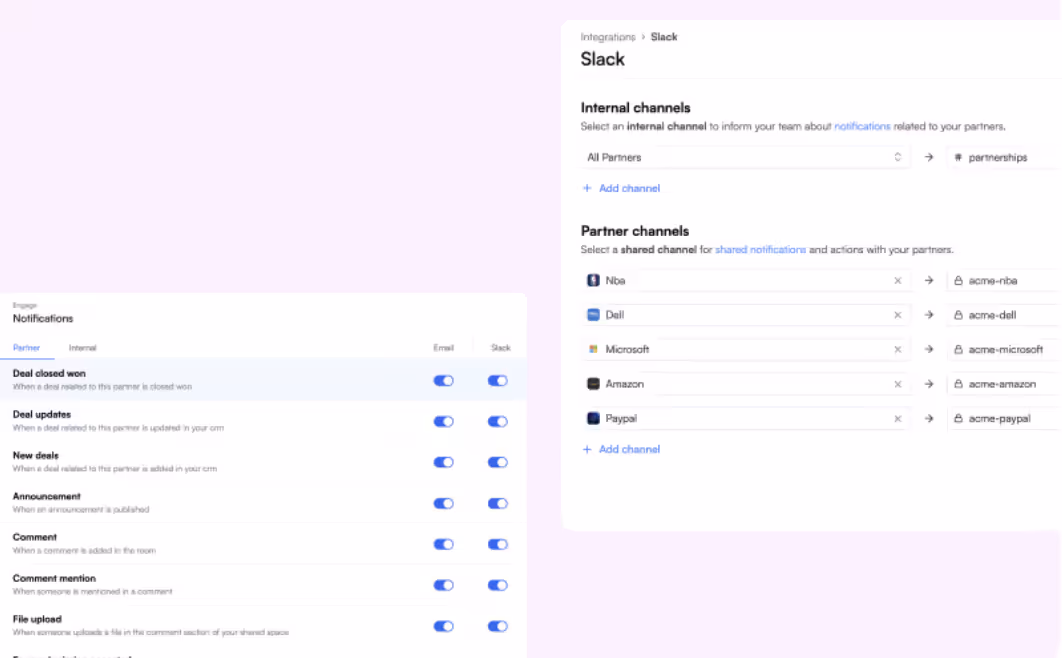Viewport: 1062px width, 658px height.
Task: Toggle Email for File upload
Action: coord(444,626)
